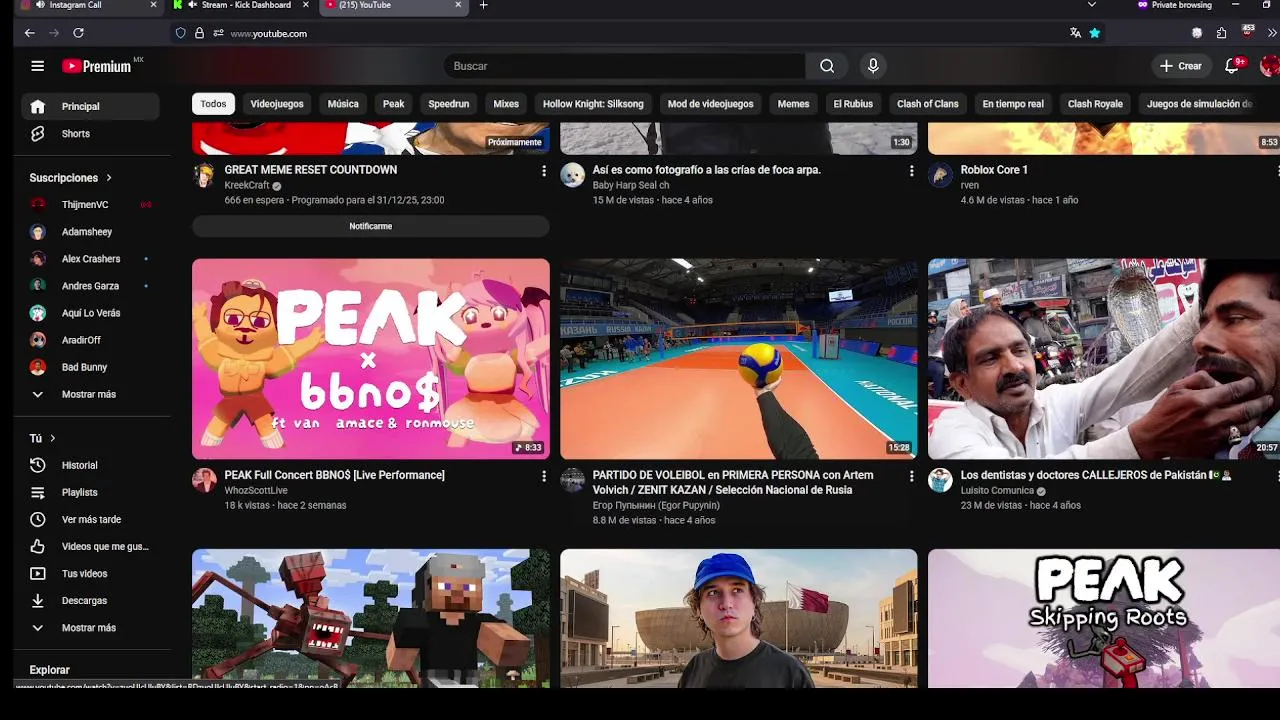Open Ver más tarde list

(x=90, y=519)
